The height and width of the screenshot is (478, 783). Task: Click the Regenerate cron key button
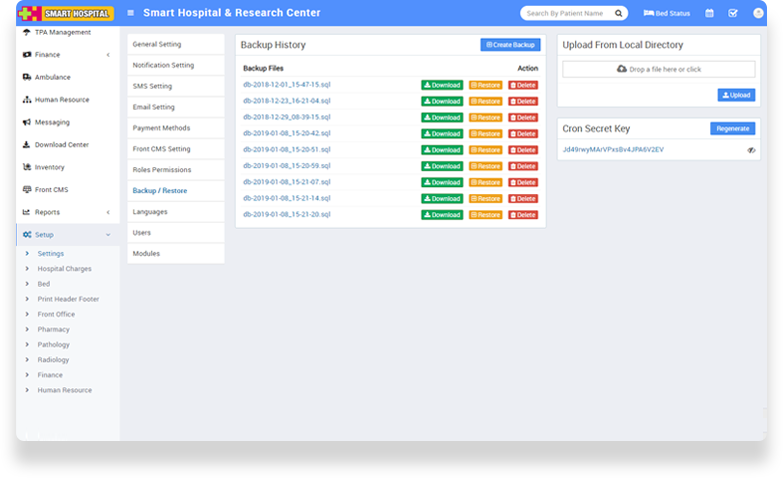point(732,129)
